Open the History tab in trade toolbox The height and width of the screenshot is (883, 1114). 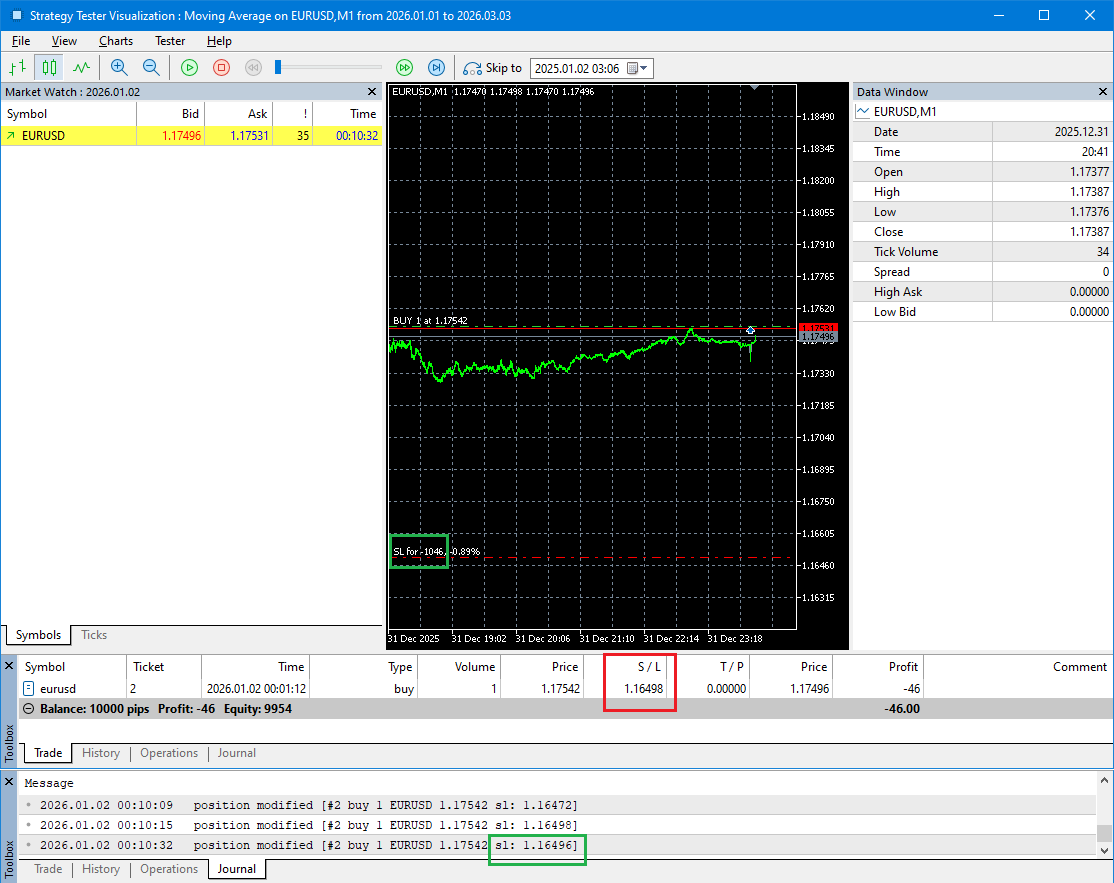(x=100, y=753)
